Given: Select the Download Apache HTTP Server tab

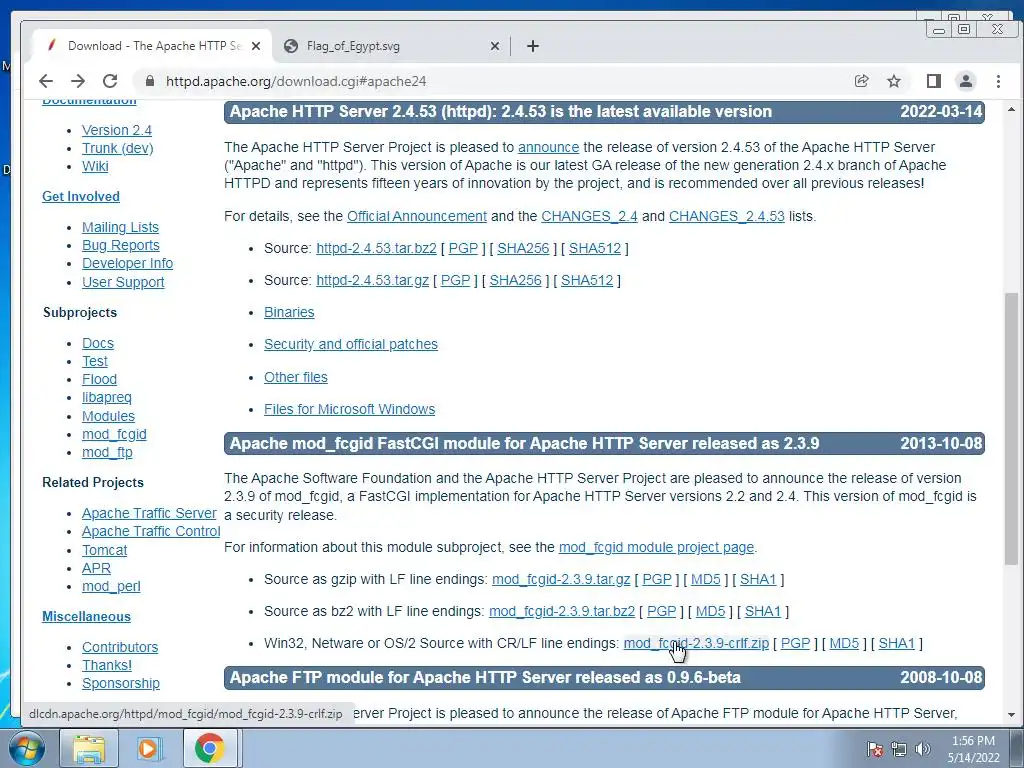Looking at the screenshot, I should pyautogui.click(x=153, y=46).
